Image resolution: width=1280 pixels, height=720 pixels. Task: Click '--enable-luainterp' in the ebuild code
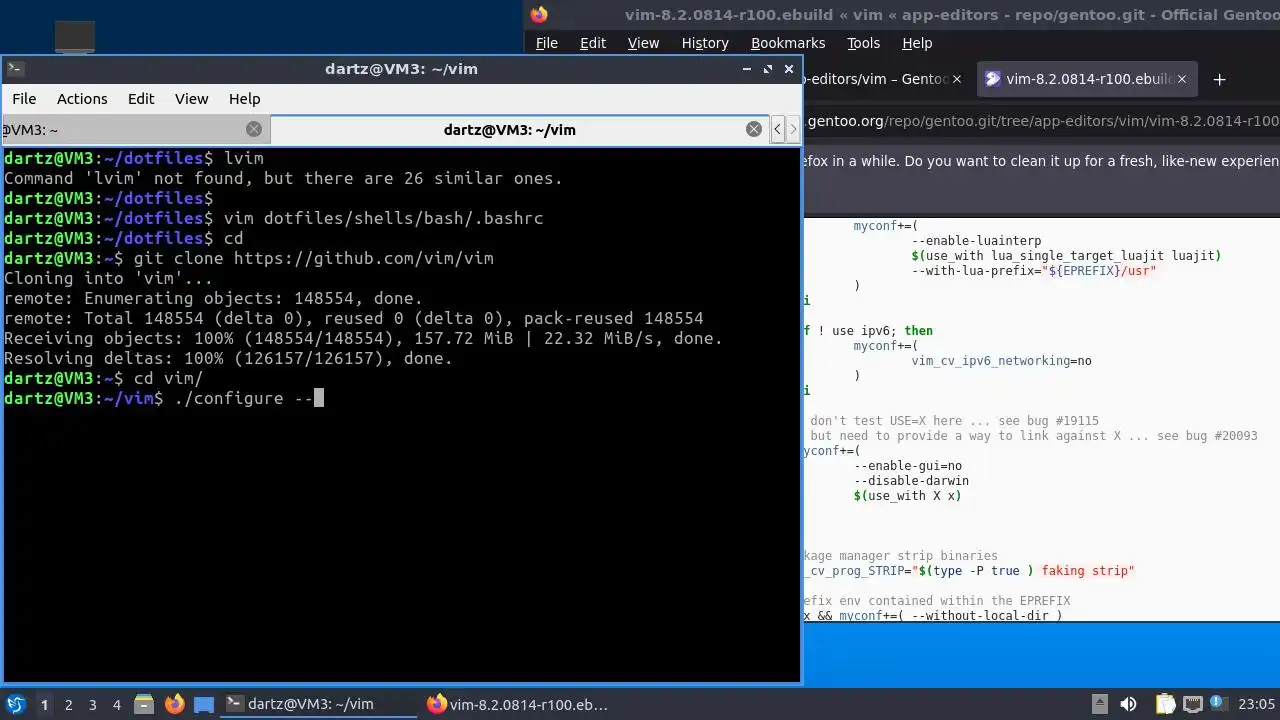tap(976, 241)
